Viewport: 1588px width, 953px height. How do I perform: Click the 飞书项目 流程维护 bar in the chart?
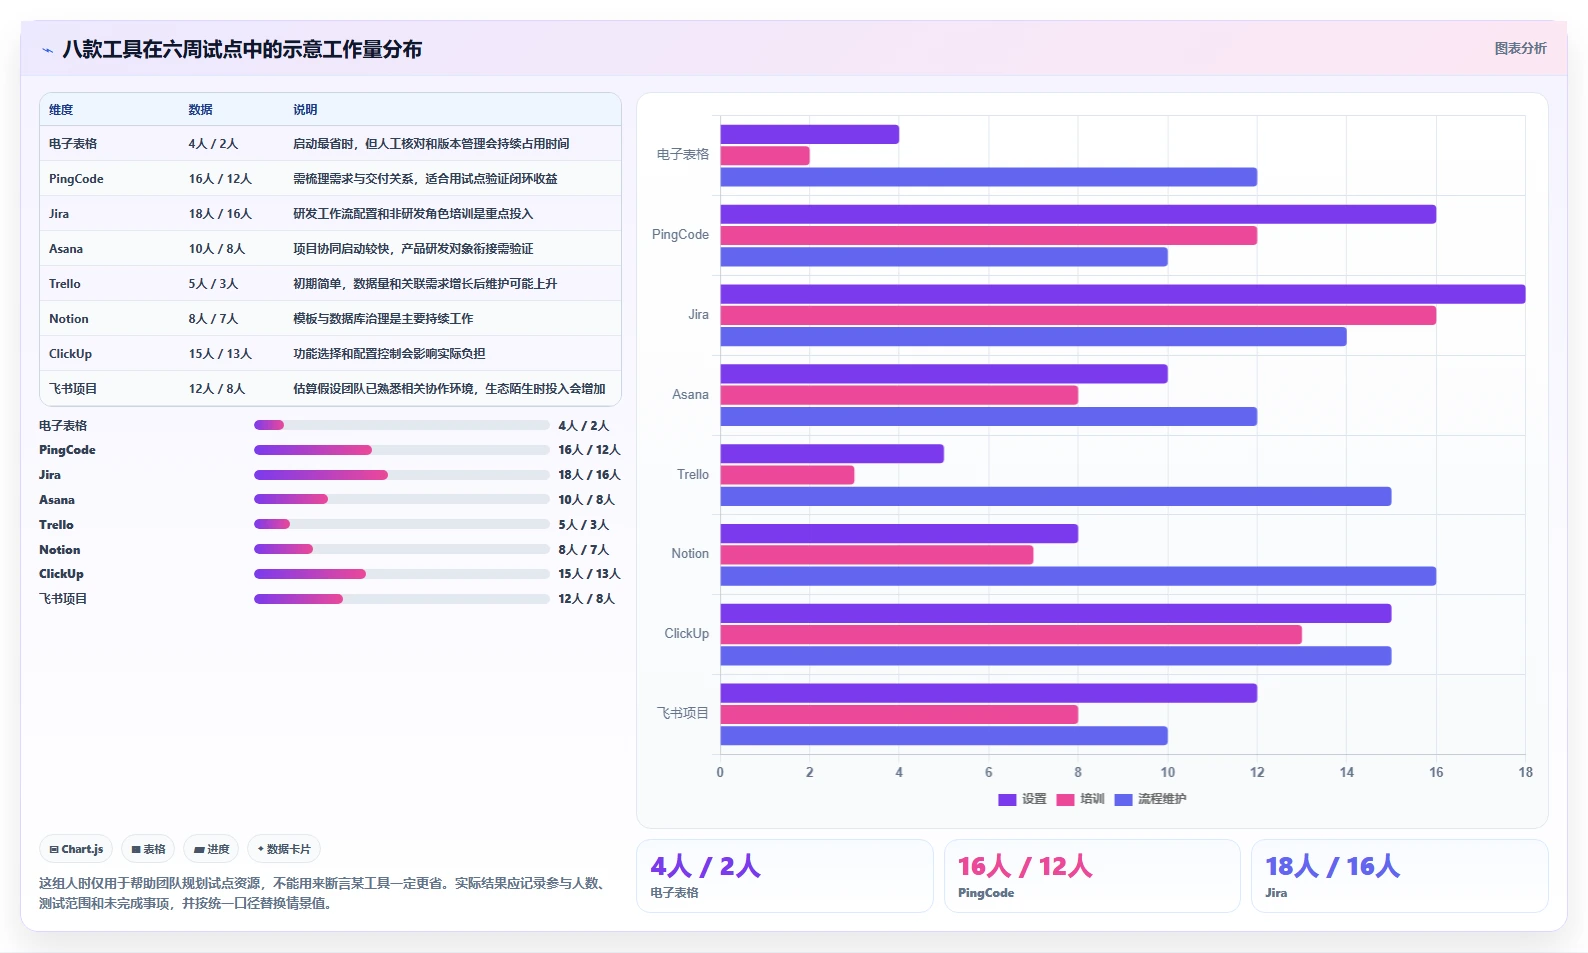tap(944, 736)
